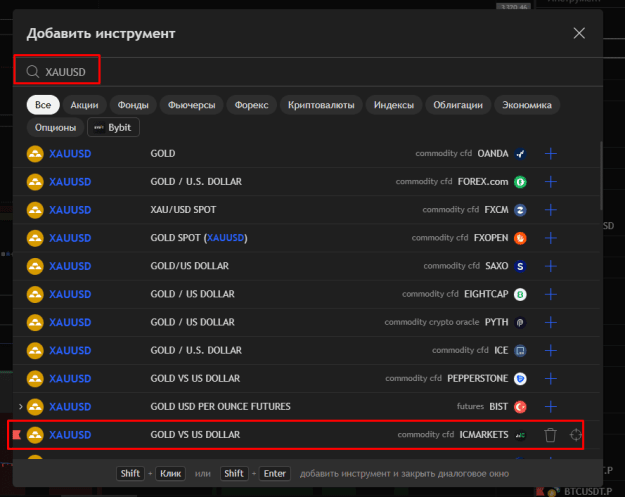Click the ICE exchange logo
Screen dimensions: 625x497
520,350
